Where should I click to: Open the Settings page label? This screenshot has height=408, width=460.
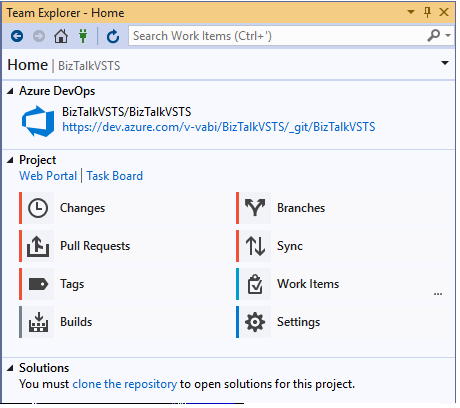(298, 322)
